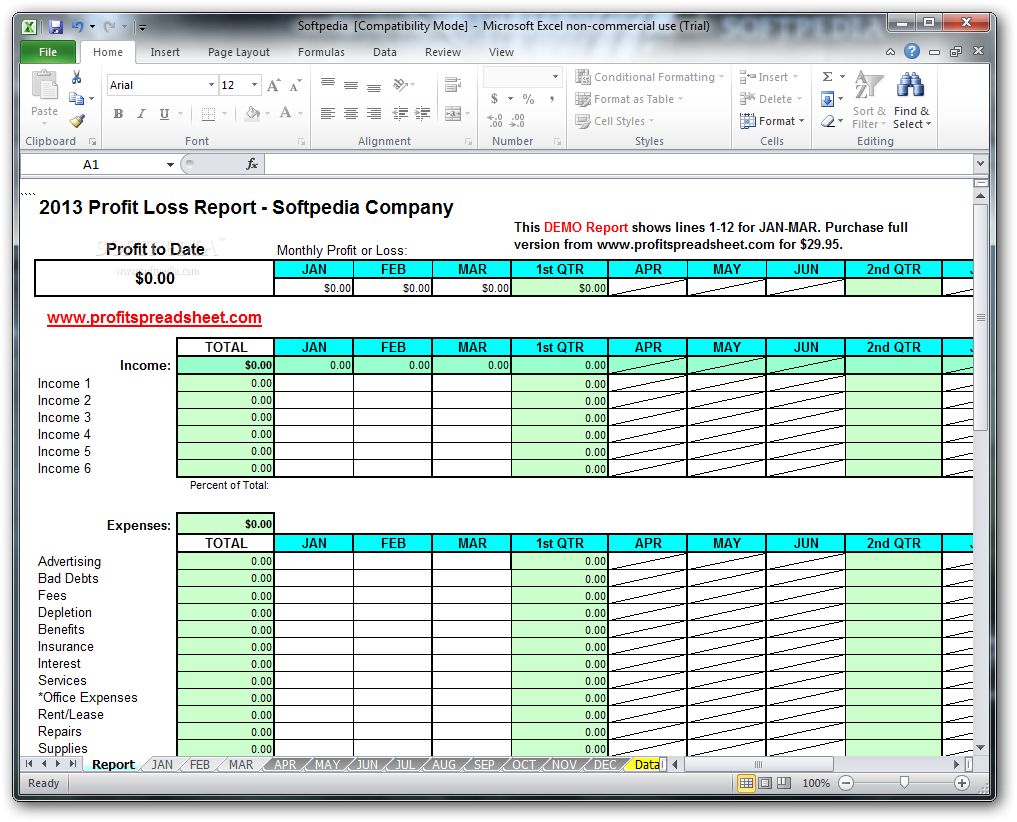The height and width of the screenshot is (822, 1017).
Task: Apply Accounting dollar number format
Action: point(494,99)
